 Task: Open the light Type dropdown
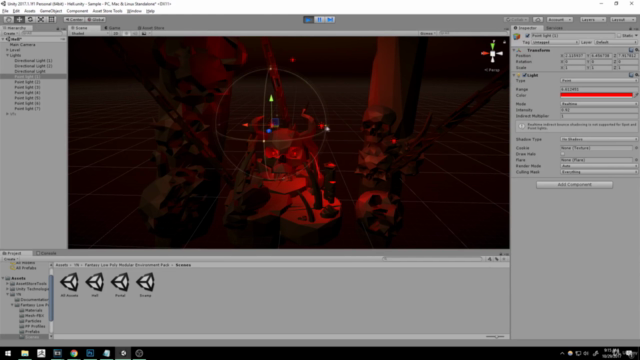[x=599, y=81]
